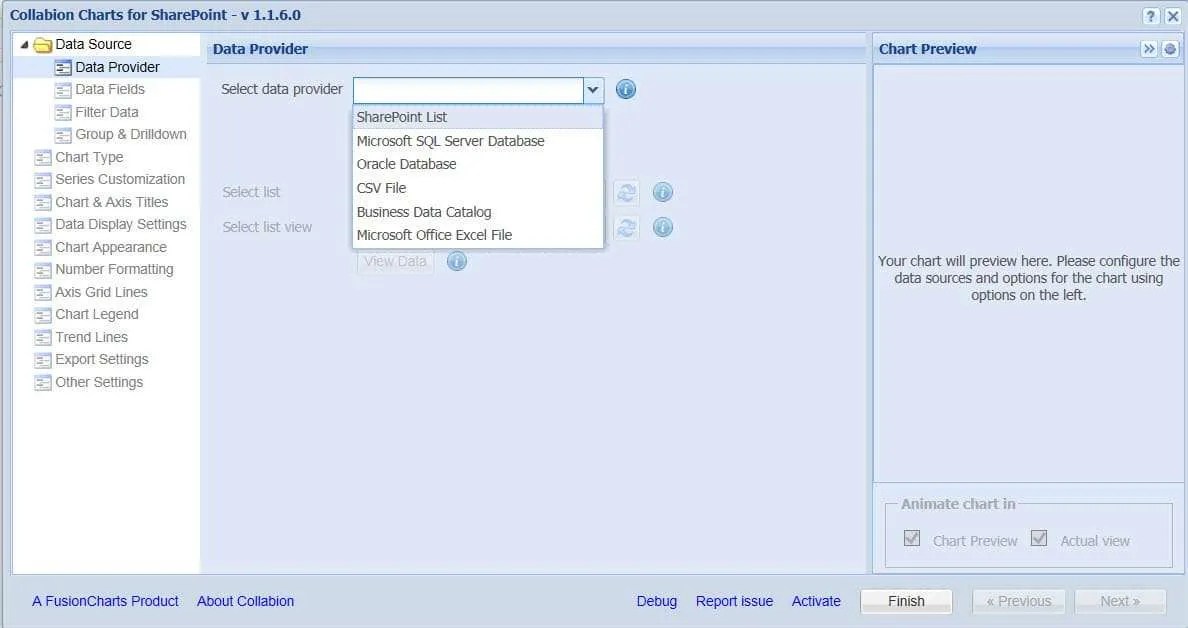Select the Chart Appearance tree item label
1188x628 pixels.
click(x=111, y=248)
